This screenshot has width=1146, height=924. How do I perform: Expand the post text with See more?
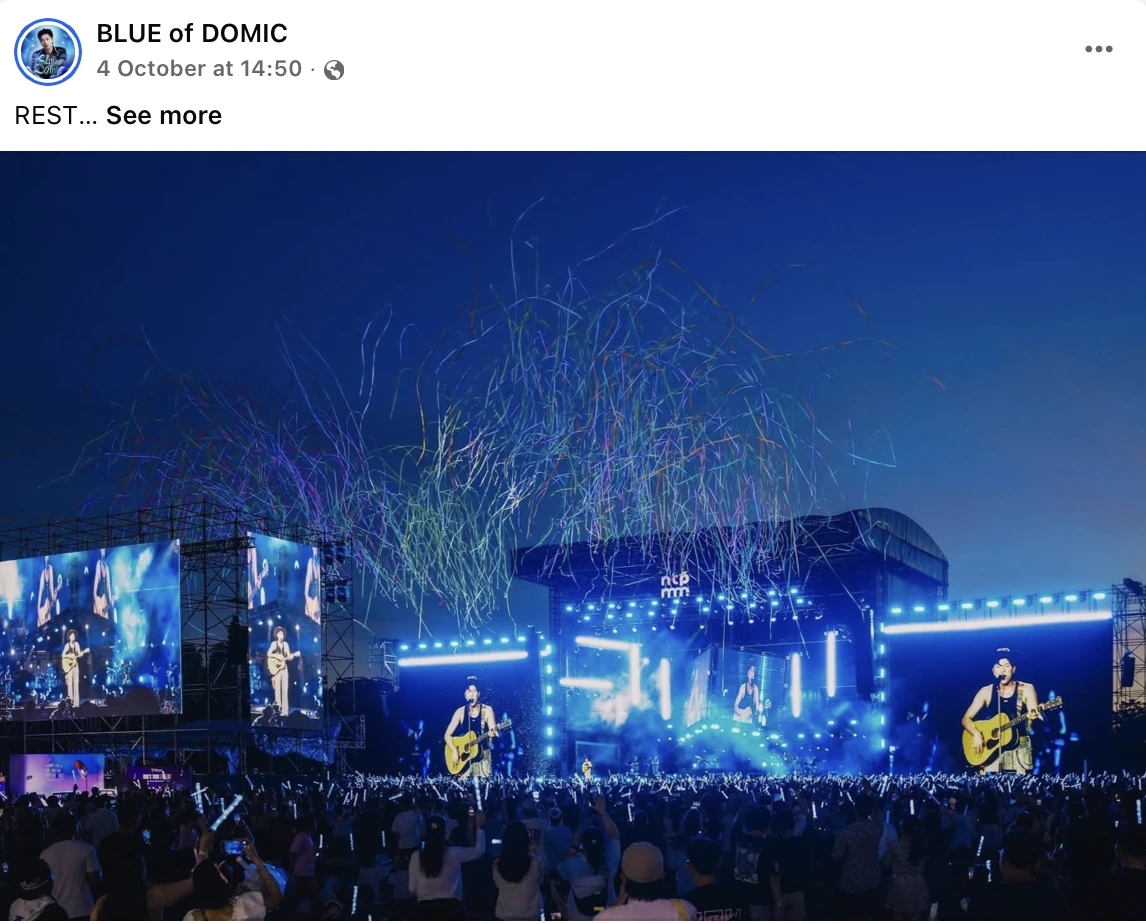click(x=164, y=116)
